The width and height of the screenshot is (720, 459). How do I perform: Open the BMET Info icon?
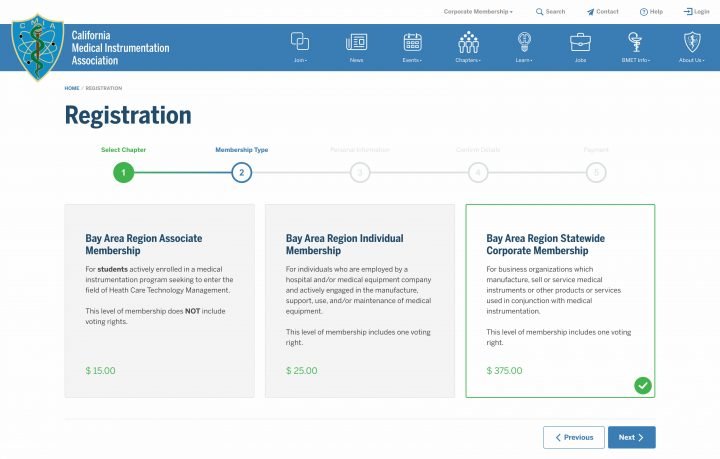[x=636, y=42]
